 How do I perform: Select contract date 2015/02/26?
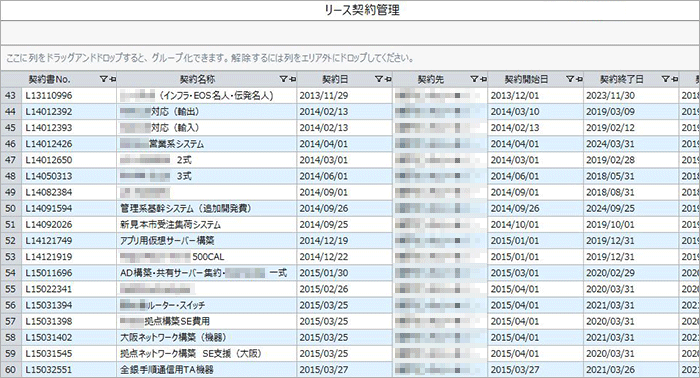[345, 289]
